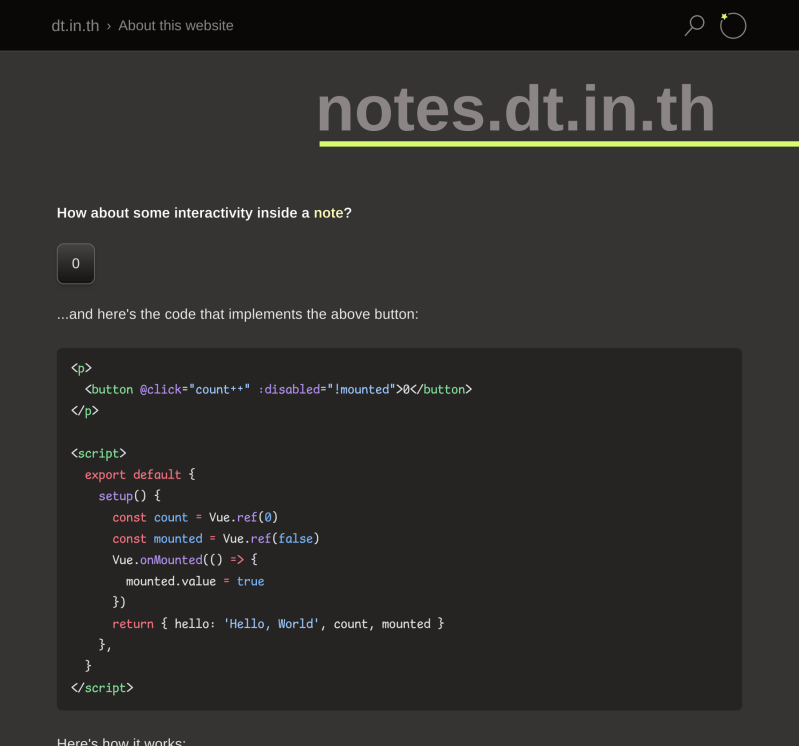This screenshot has width=799, height=746.
Task: Click the 'const count = Vue.ref(0)' line
Action: (195, 517)
